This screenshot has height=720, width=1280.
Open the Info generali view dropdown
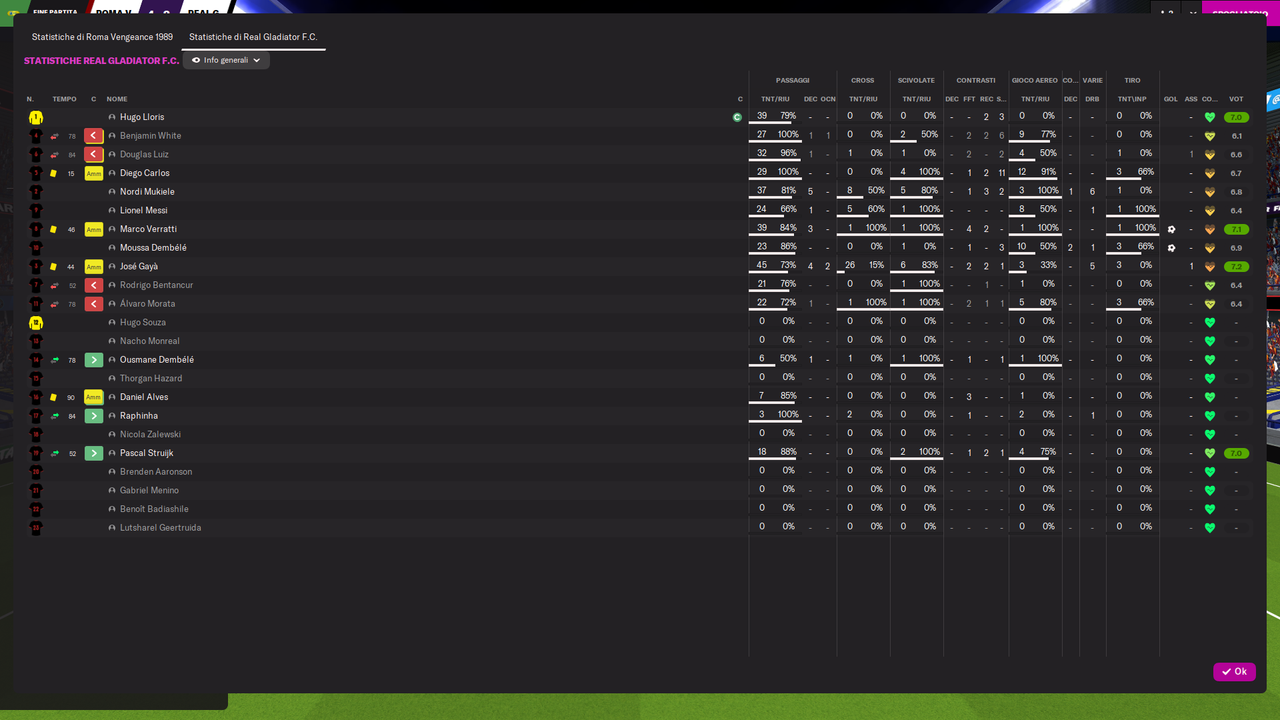point(226,60)
